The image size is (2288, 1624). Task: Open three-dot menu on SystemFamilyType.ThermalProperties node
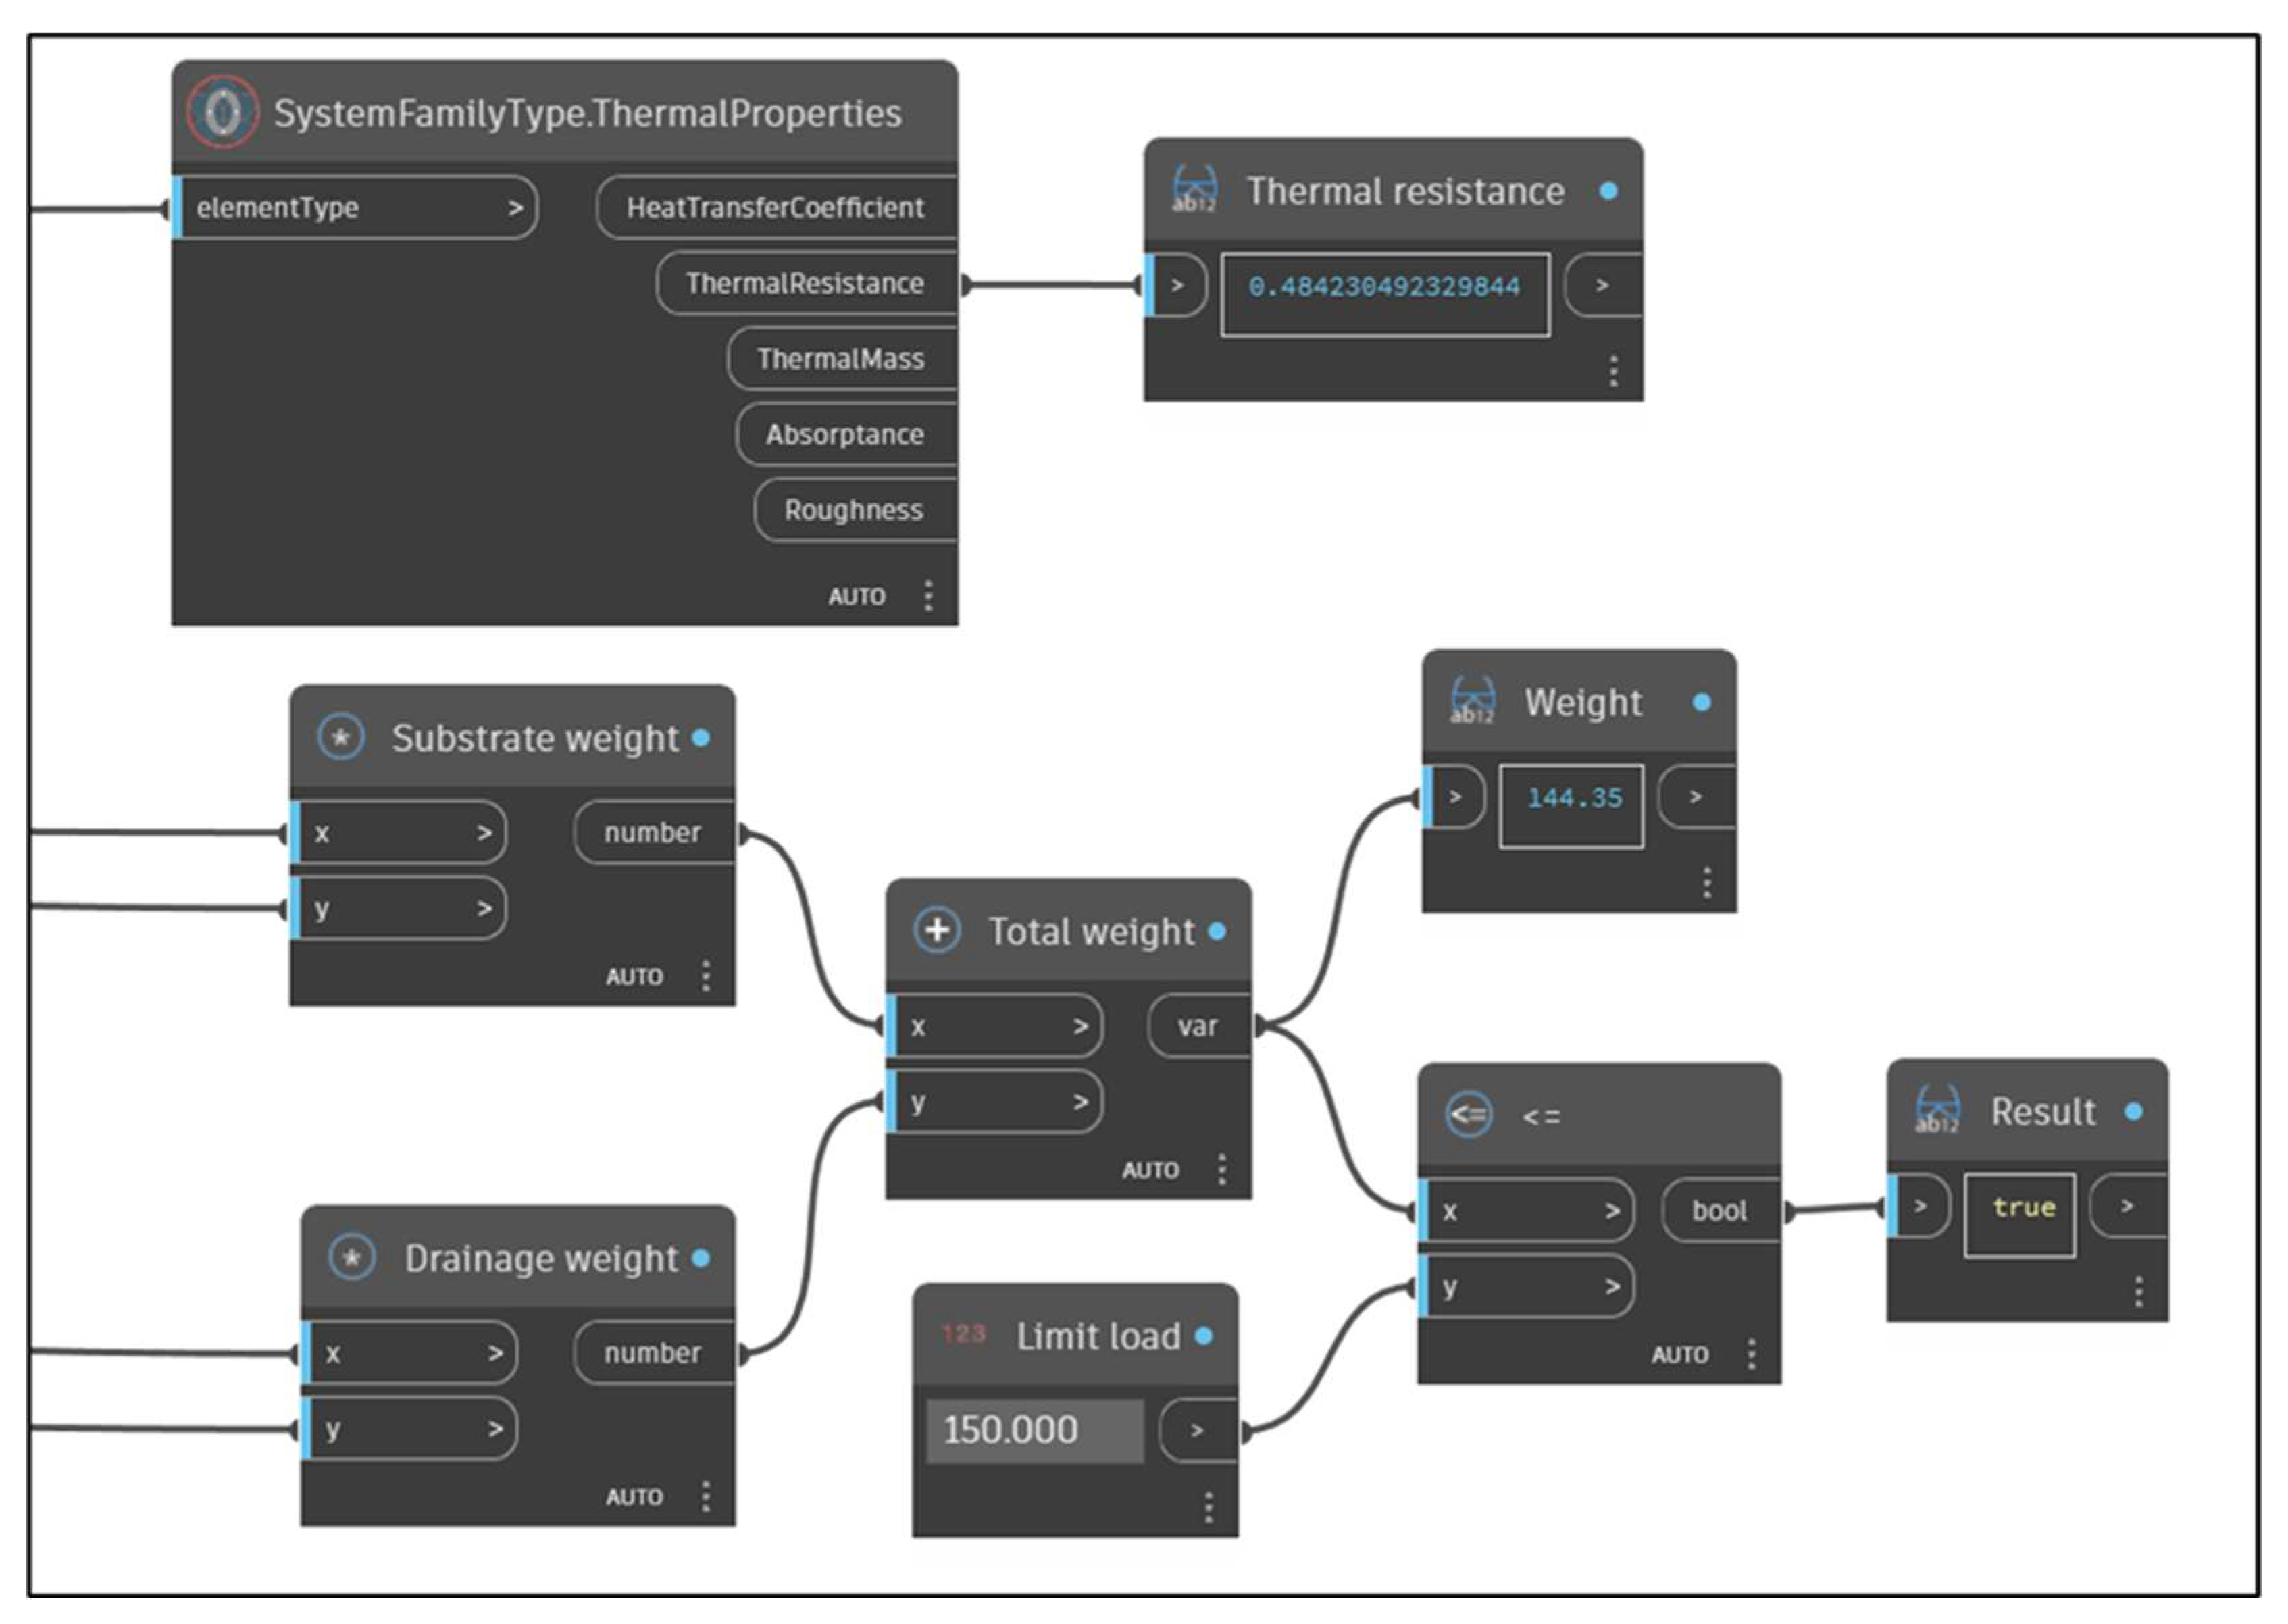tap(928, 595)
